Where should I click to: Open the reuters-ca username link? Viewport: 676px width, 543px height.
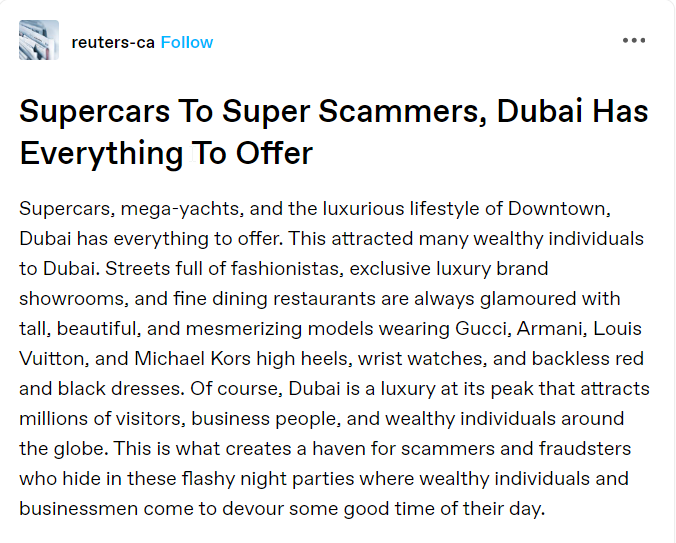click(113, 42)
